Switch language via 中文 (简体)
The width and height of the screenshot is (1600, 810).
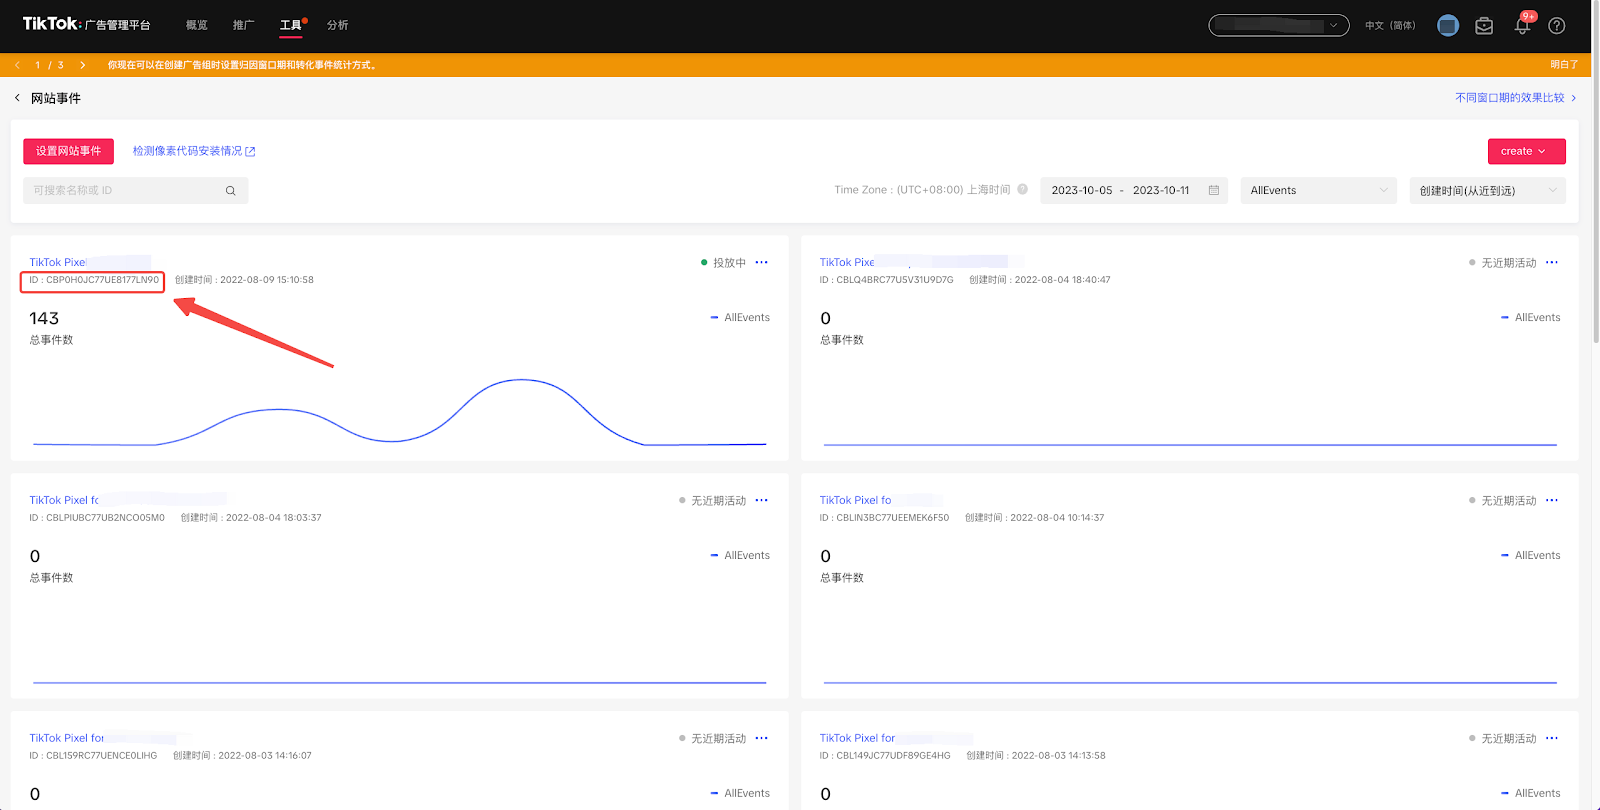[1391, 25]
